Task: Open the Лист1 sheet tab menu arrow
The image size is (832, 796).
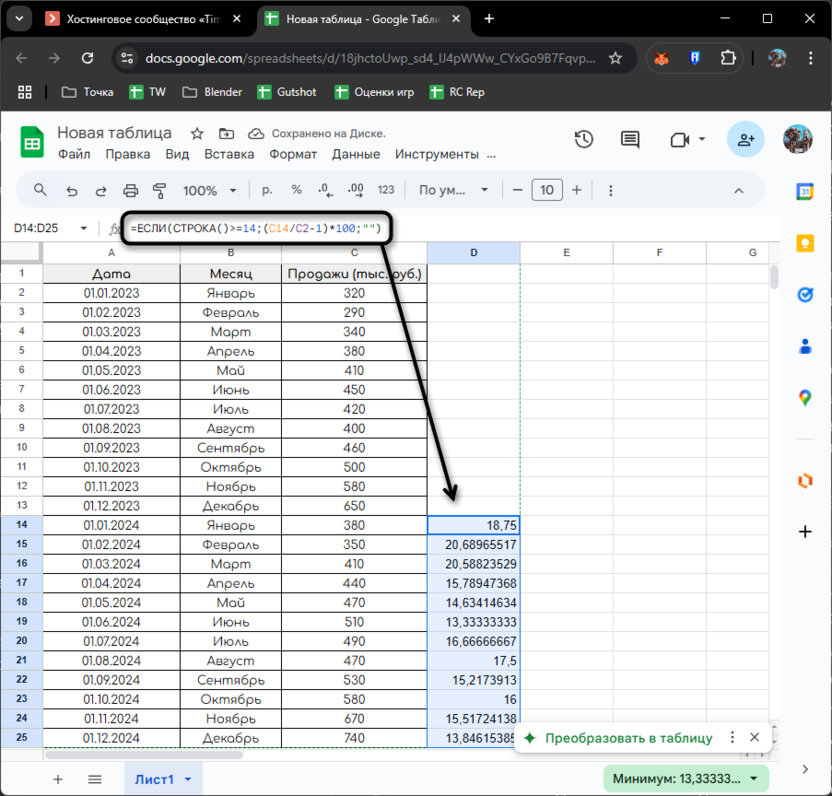Action: (x=188, y=779)
